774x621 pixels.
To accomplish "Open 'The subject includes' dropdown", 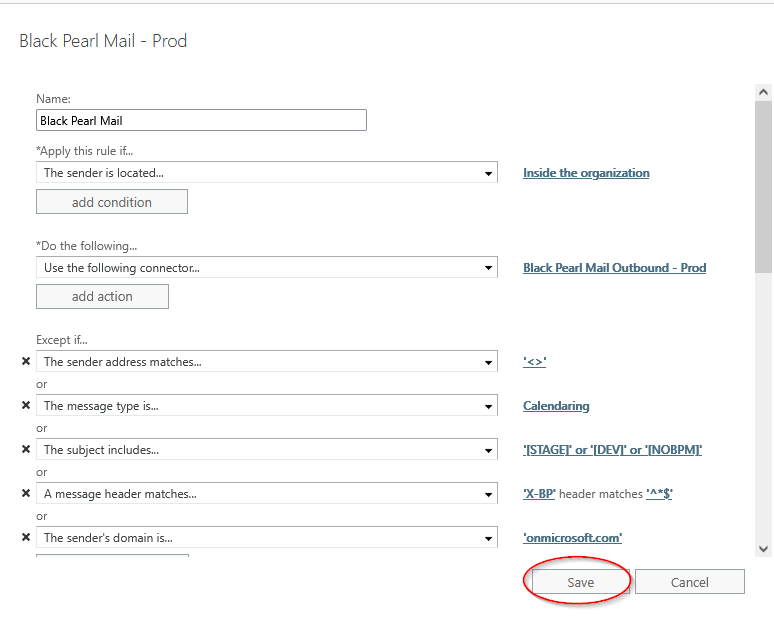I will click(x=488, y=450).
